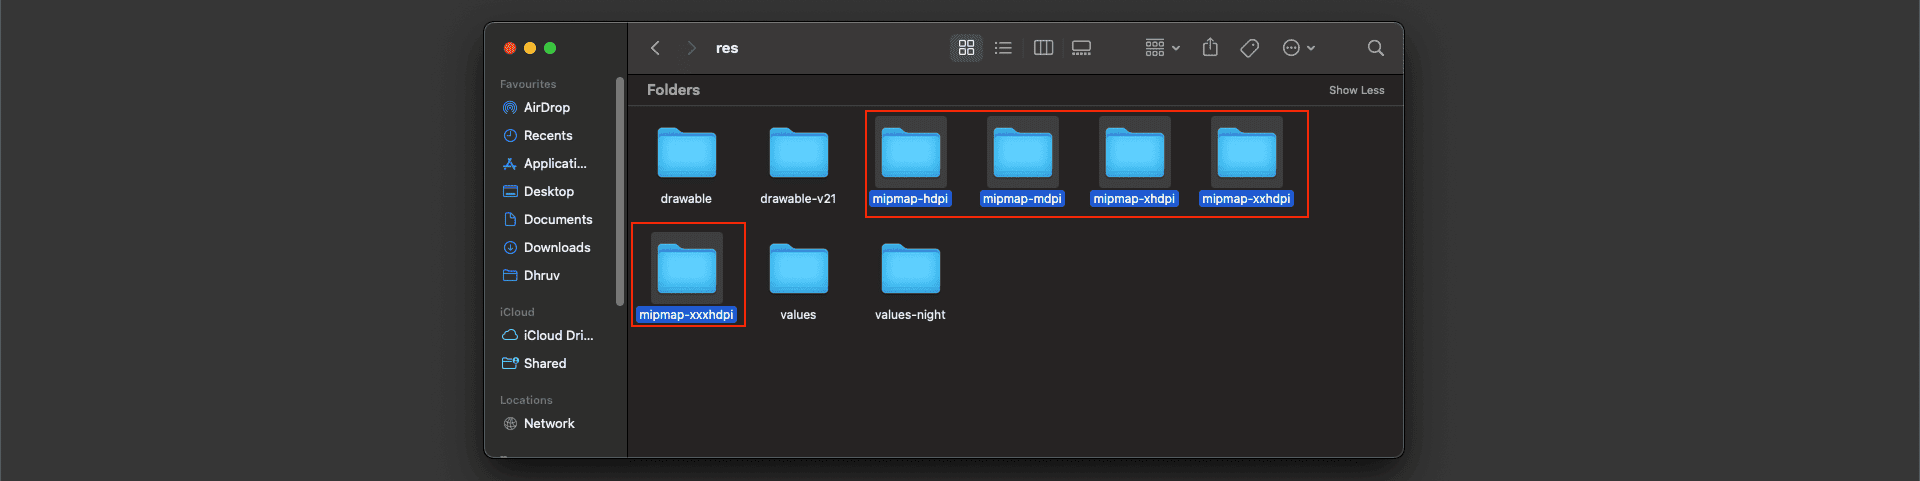
Task: Switch to icon grid view
Action: point(966,48)
